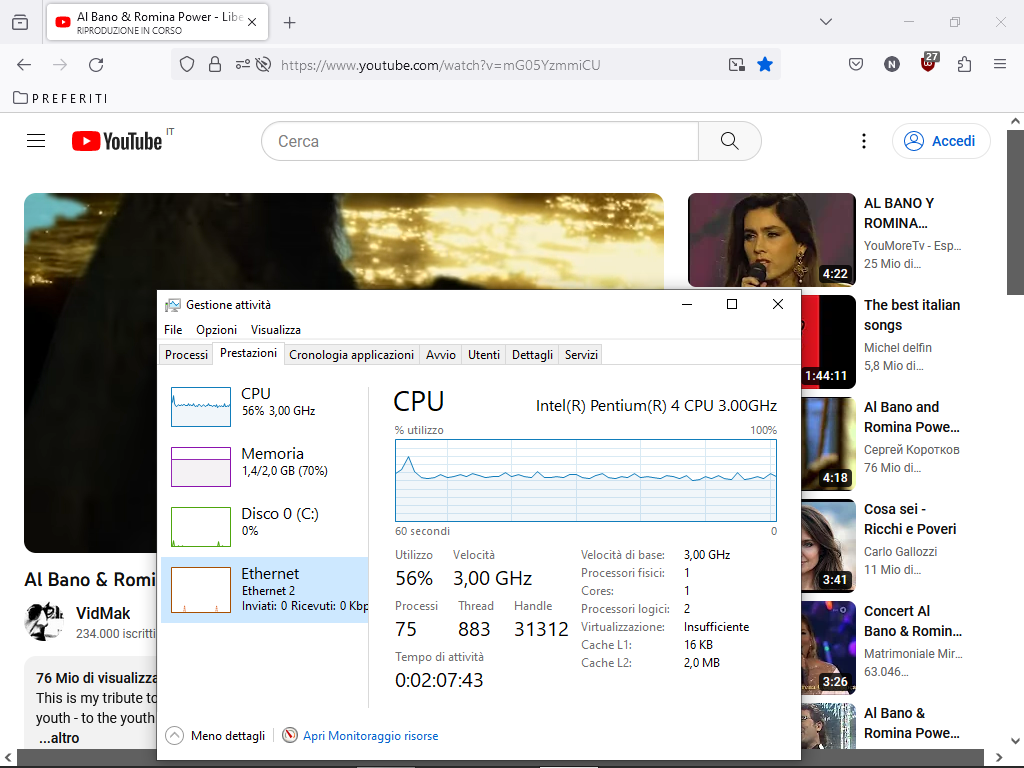The height and width of the screenshot is (768, 1024).
Task: Open AL BANO Y ROMINA video thumbnail
Action: click(x=772, y=240)
